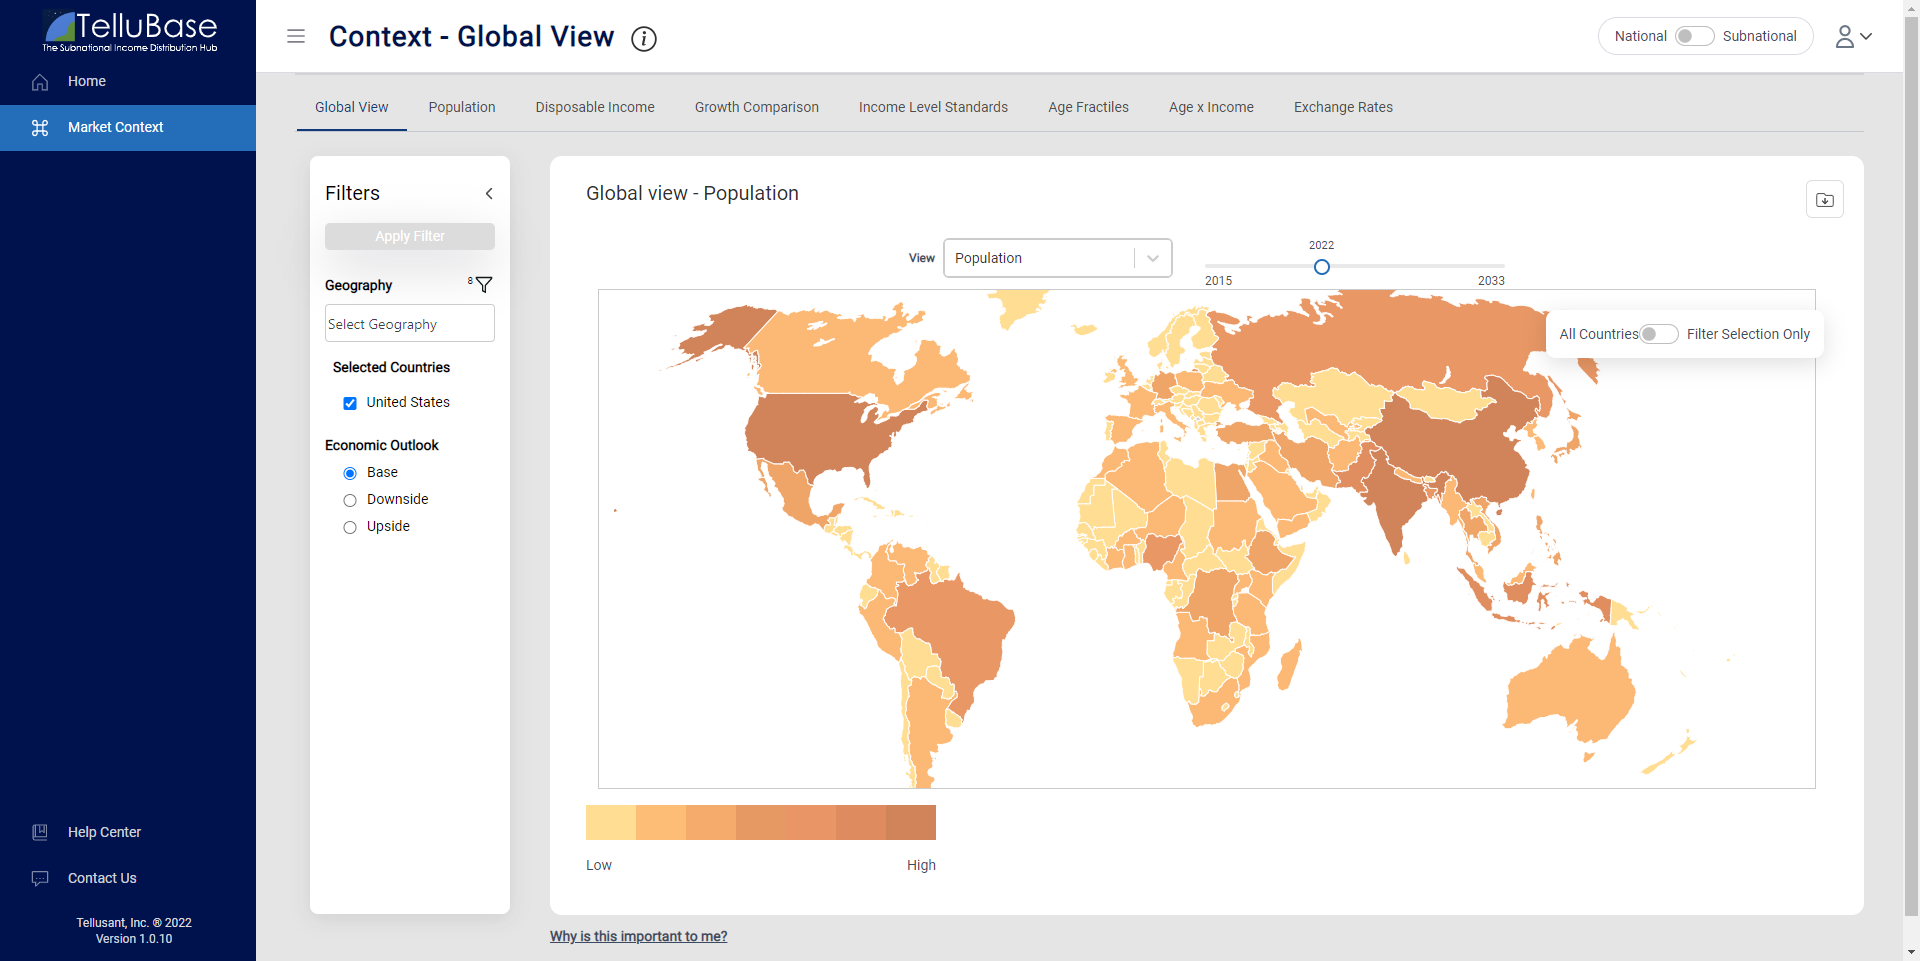The image size is (1920, 961).
Task: Click the Home icon in sidebar
Action: (40, 82)
